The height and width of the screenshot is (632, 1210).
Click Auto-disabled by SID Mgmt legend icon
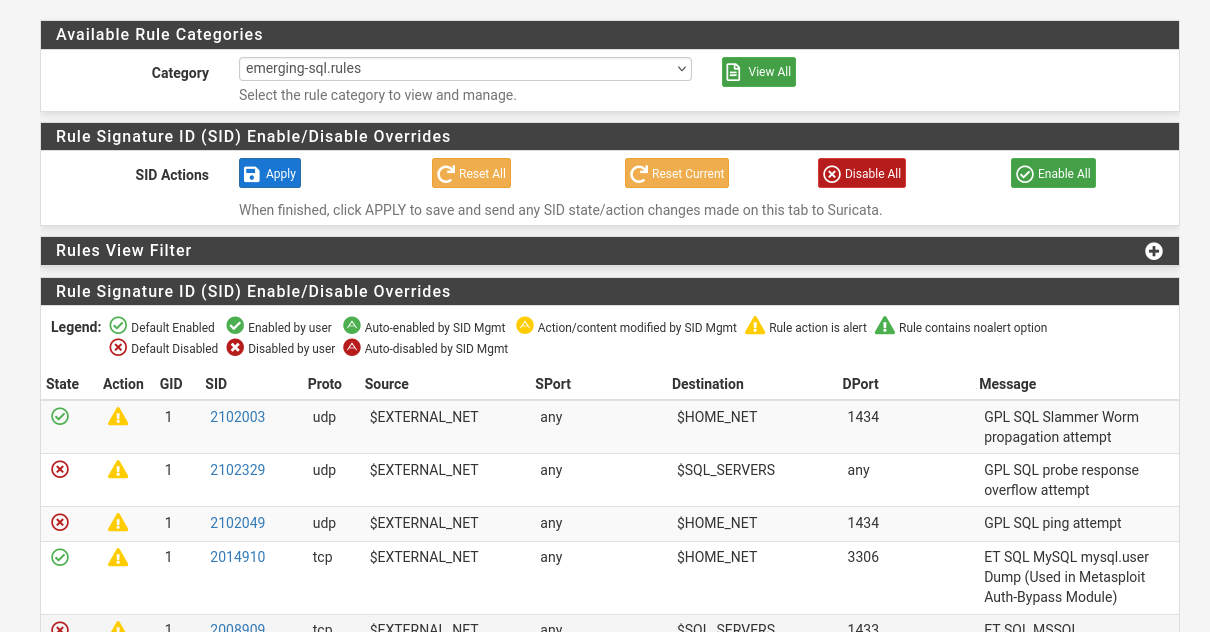pos(352,348)
